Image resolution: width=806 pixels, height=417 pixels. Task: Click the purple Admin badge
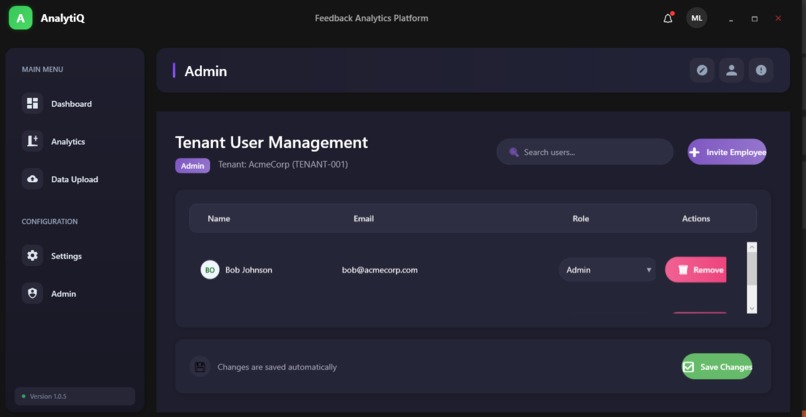pyautogui.click(x=192, y=166)
